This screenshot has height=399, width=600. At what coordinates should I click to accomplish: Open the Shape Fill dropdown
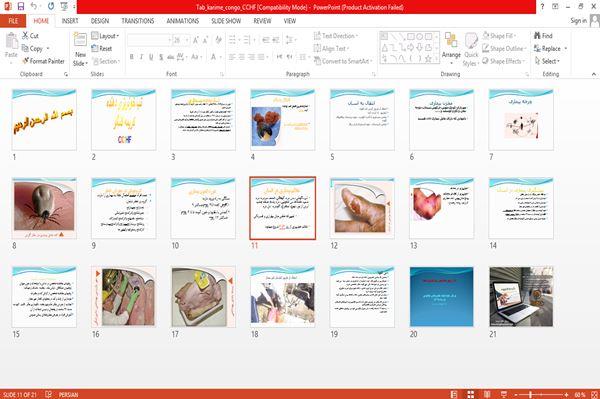click(499, 36)
